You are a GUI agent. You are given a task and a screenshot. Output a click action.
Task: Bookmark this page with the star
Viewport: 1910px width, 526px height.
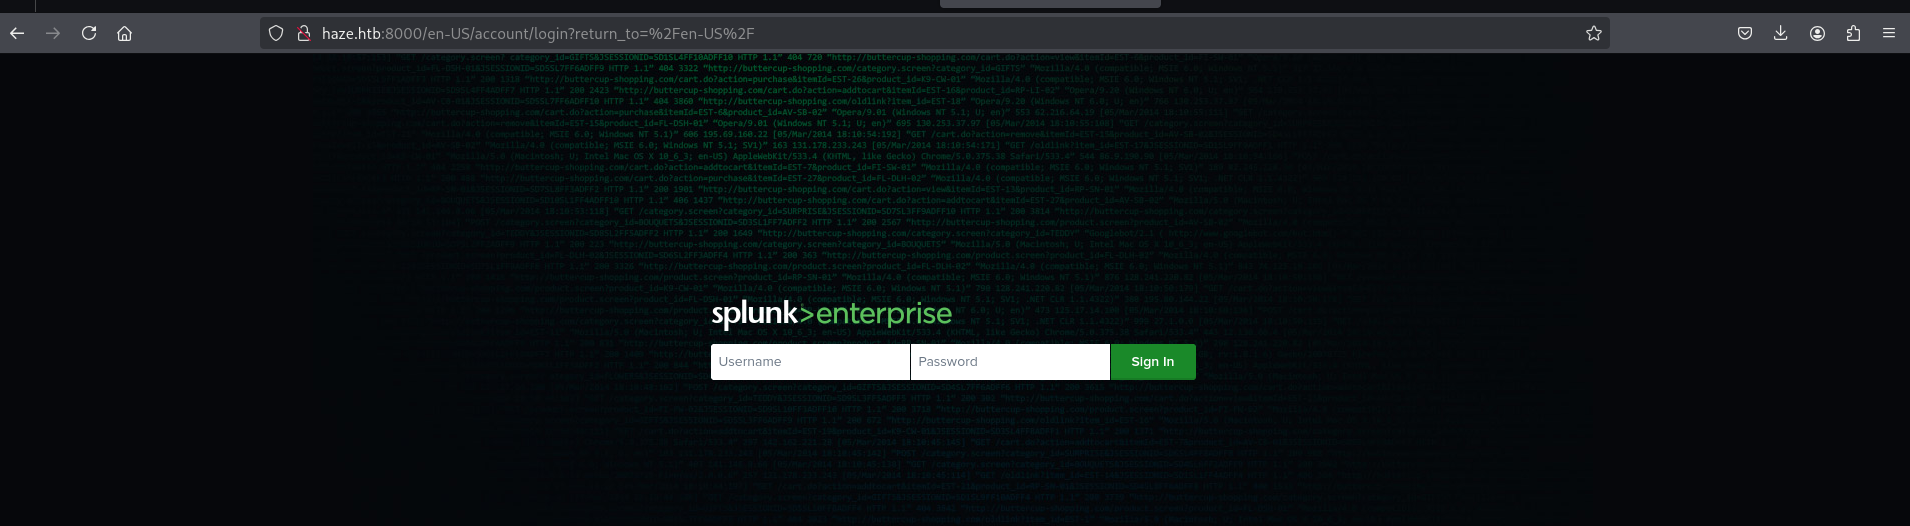coord(1594,33)
